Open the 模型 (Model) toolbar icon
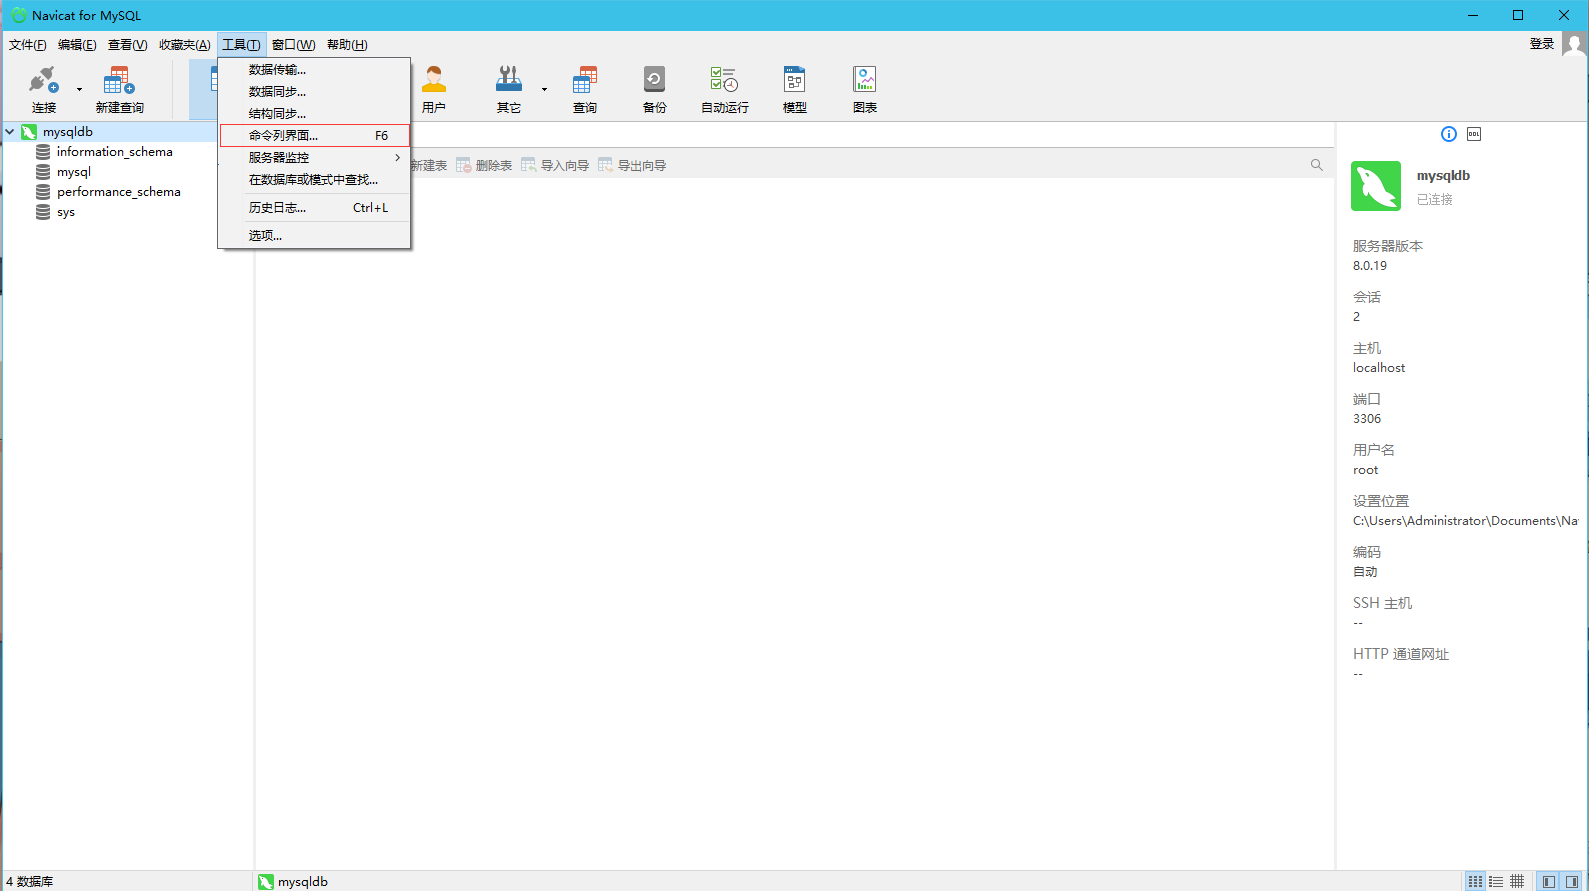 coord(795,80)
